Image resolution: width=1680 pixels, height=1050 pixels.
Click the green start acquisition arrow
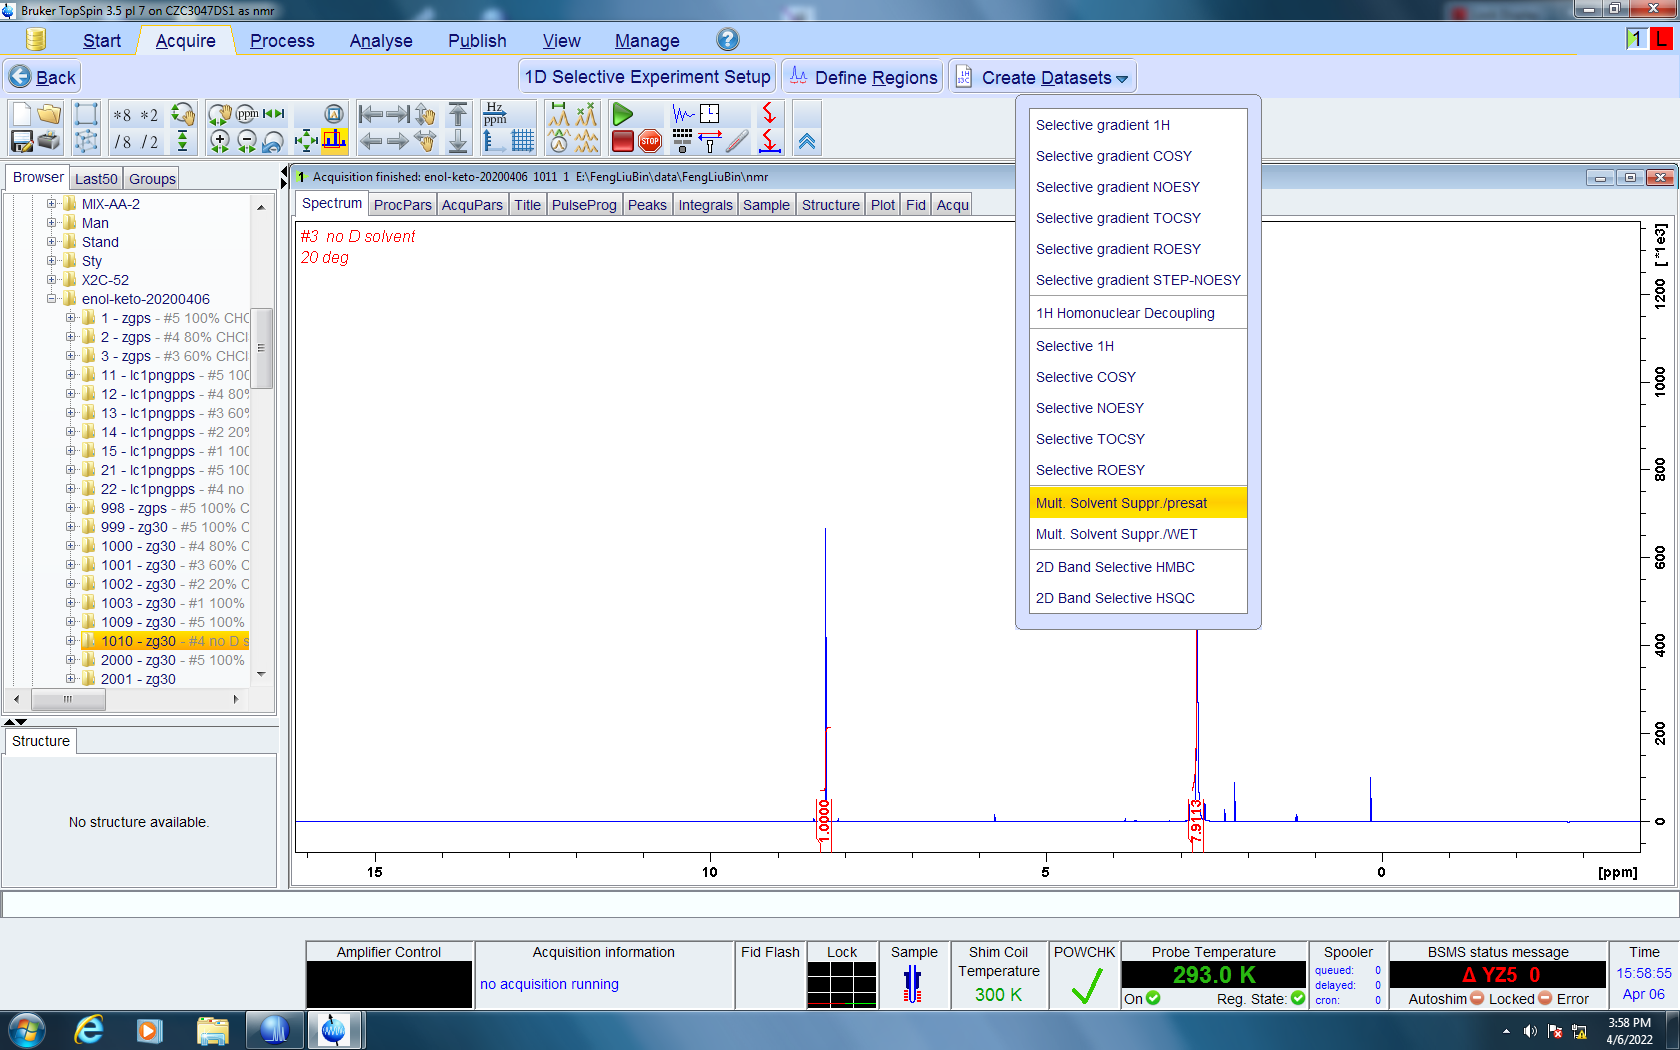coord(622,114)
